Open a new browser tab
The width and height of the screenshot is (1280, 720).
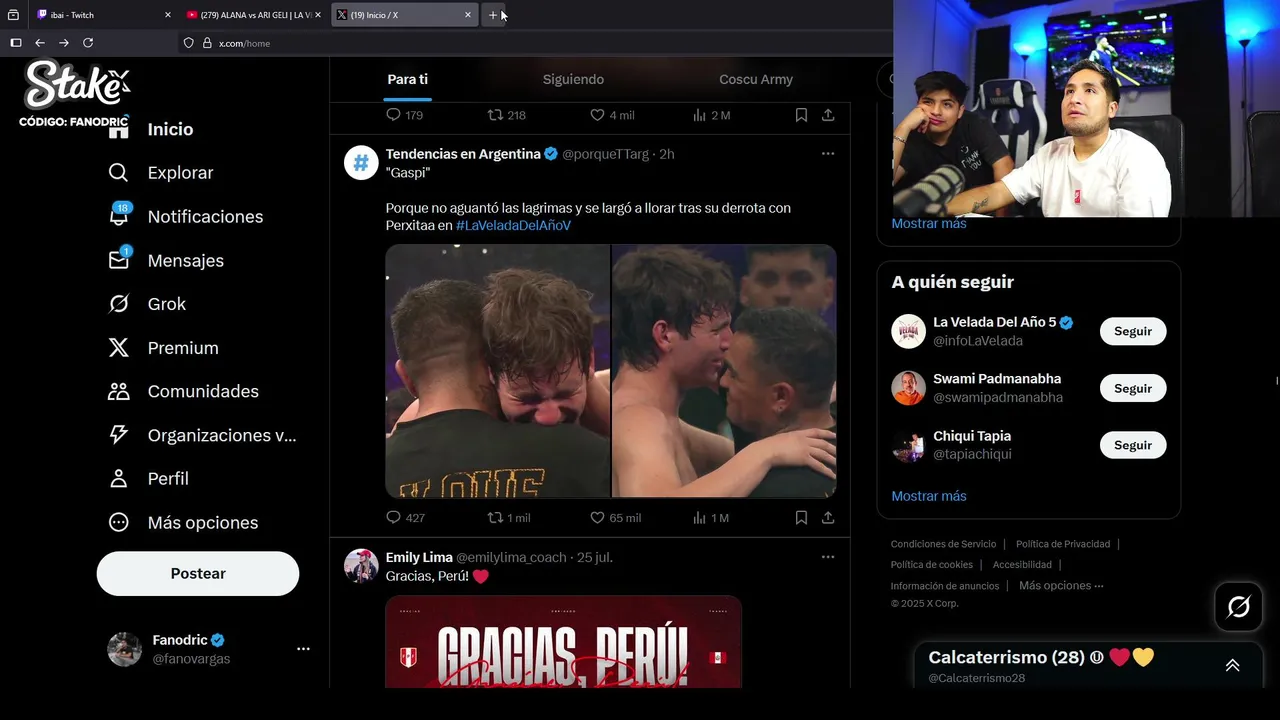493,15
